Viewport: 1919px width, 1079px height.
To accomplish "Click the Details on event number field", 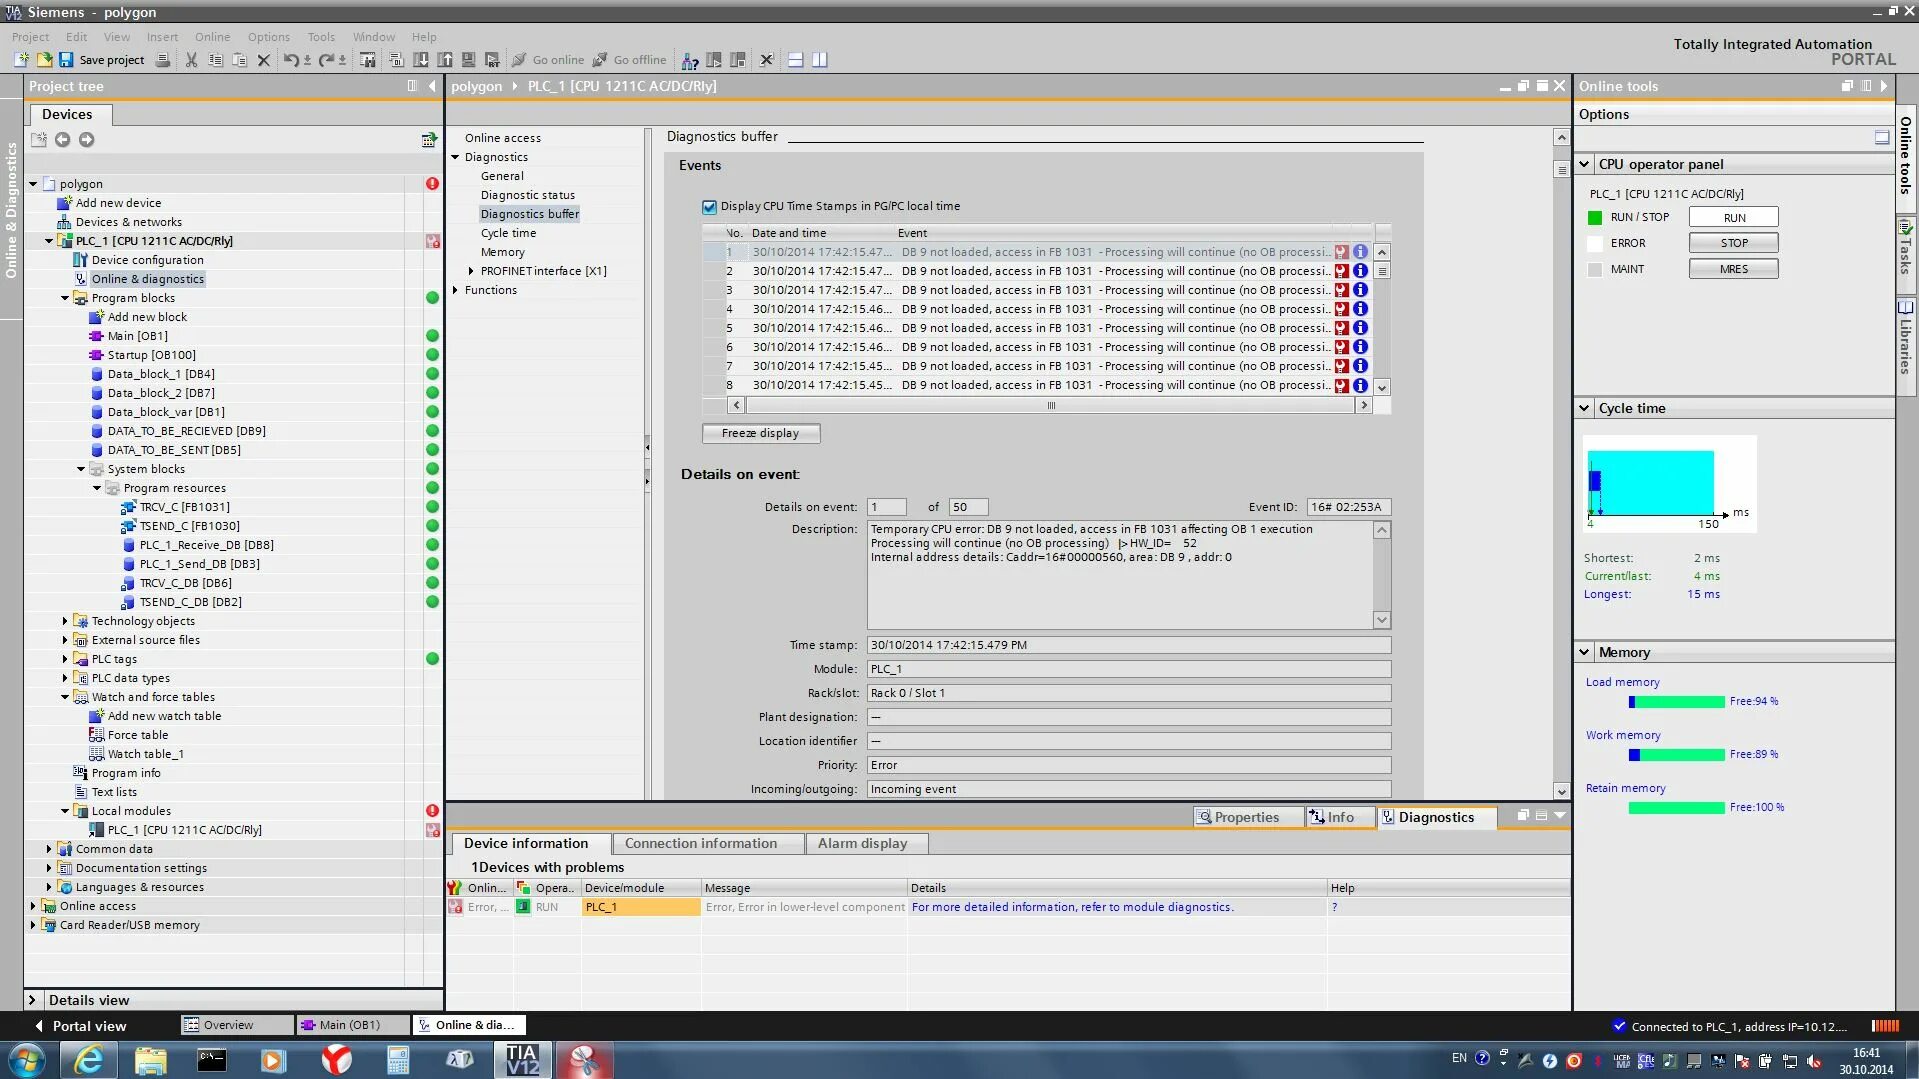I will tap(886, 507).
